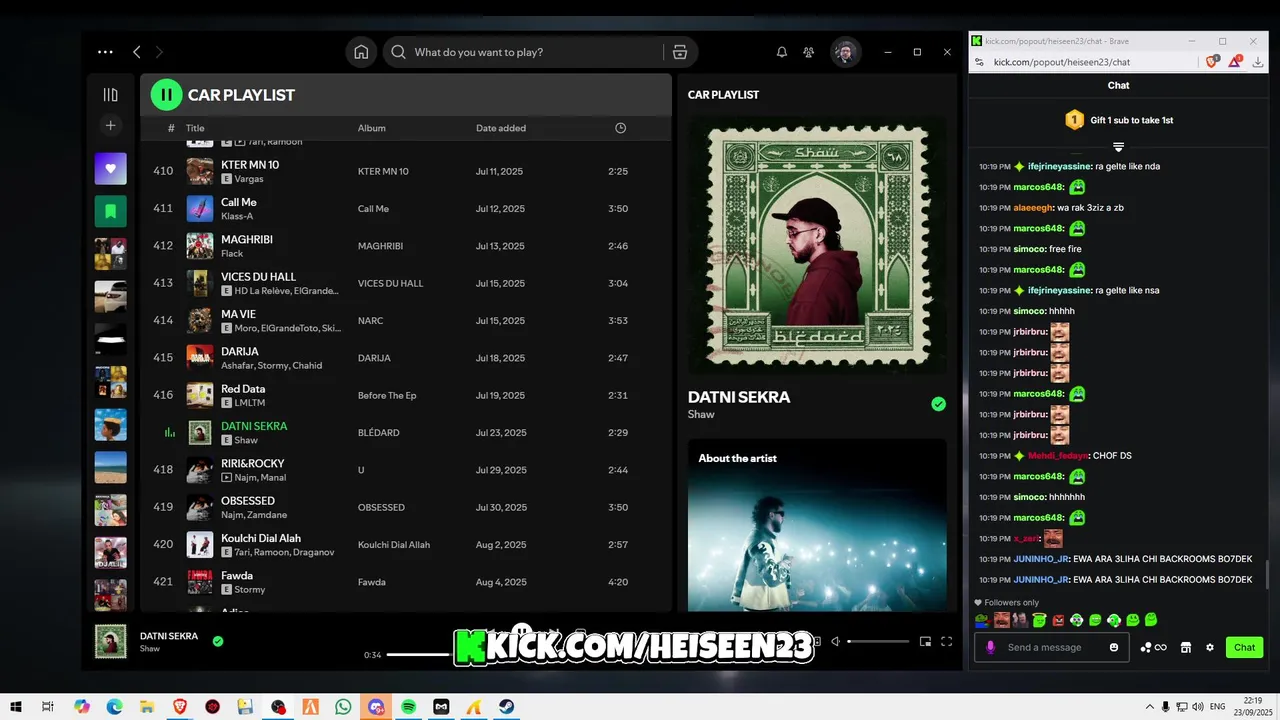Open Spotify three-dot menu
The height and width of the screenshot is (720, 1280).
click(x=105, y=52)
